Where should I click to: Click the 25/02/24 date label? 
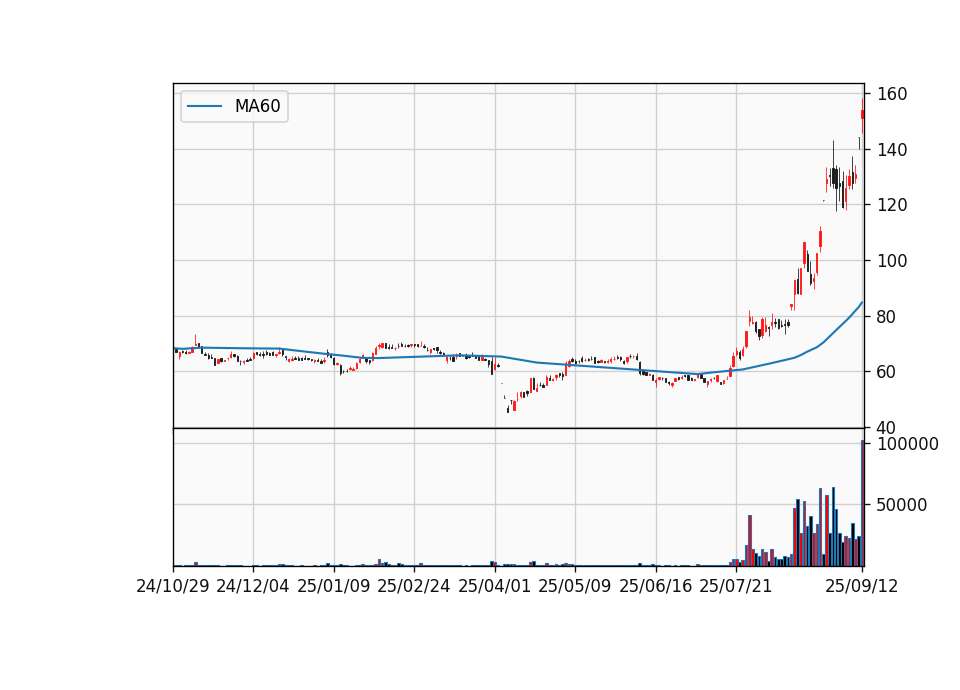coord(414,586)
